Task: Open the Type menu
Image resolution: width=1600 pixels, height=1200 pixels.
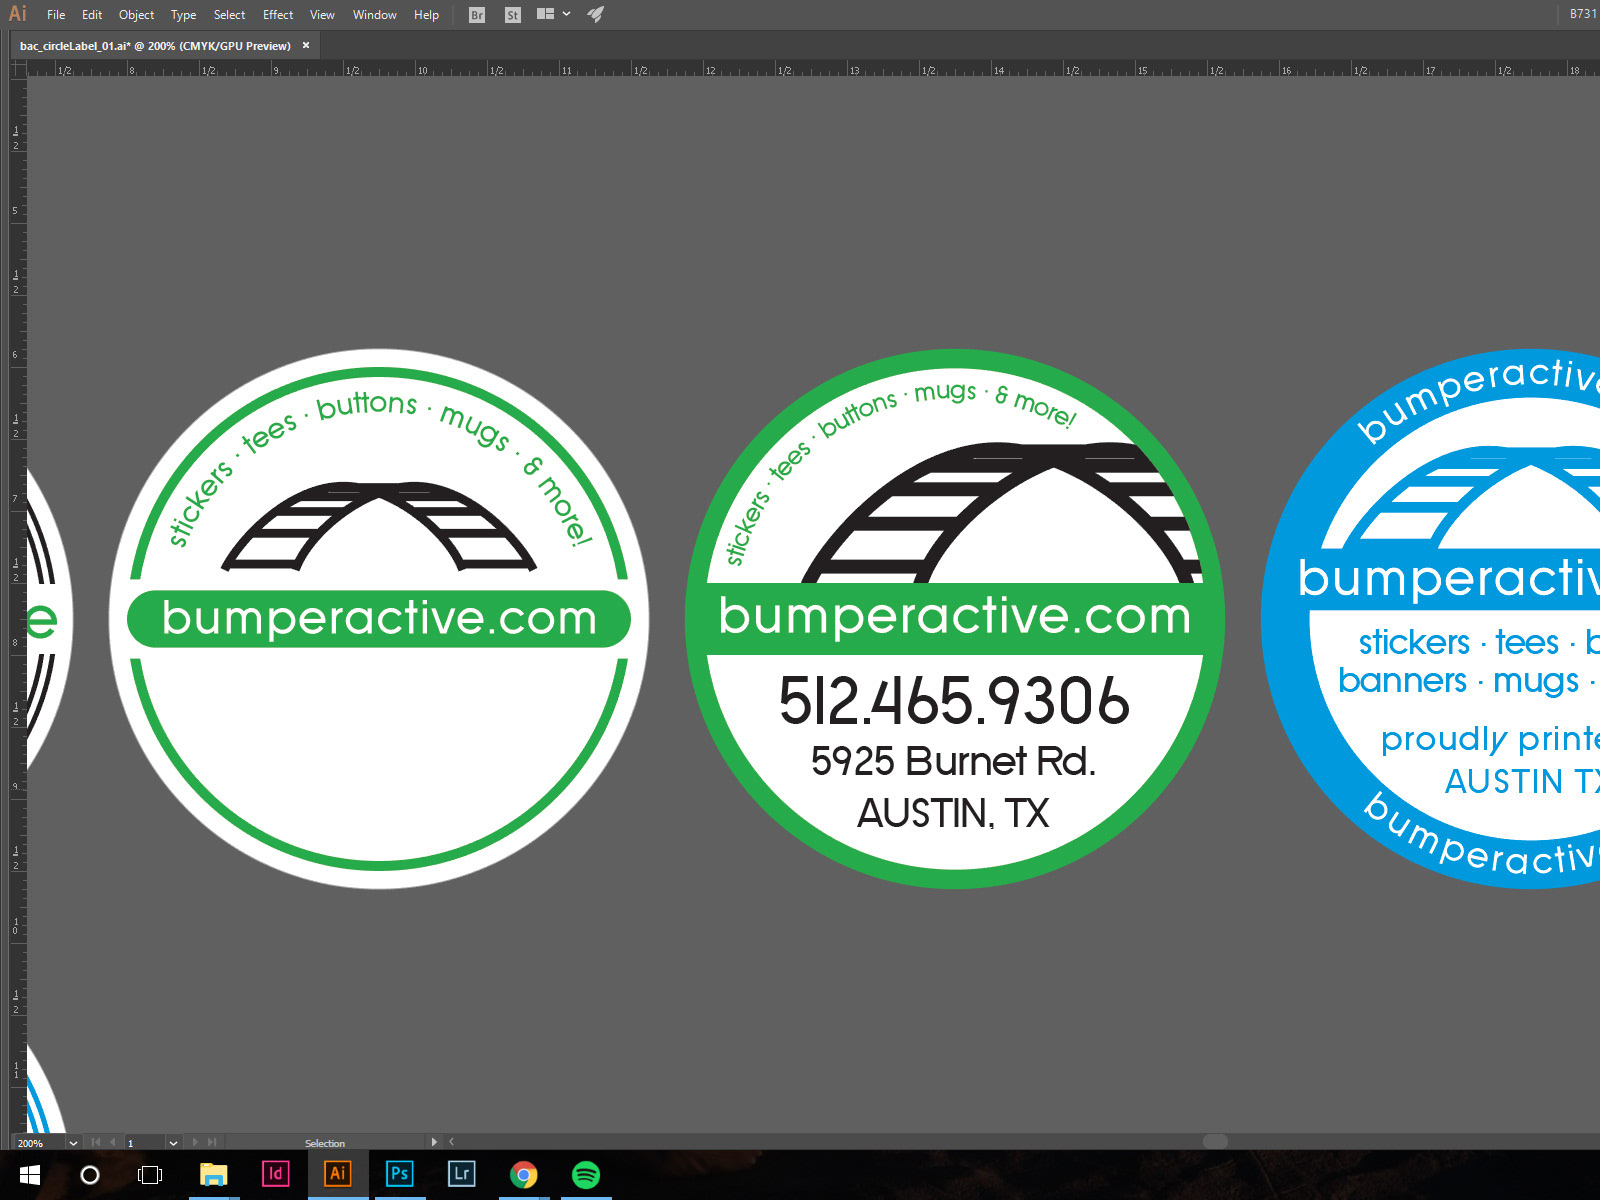Action: pos(183,15)
